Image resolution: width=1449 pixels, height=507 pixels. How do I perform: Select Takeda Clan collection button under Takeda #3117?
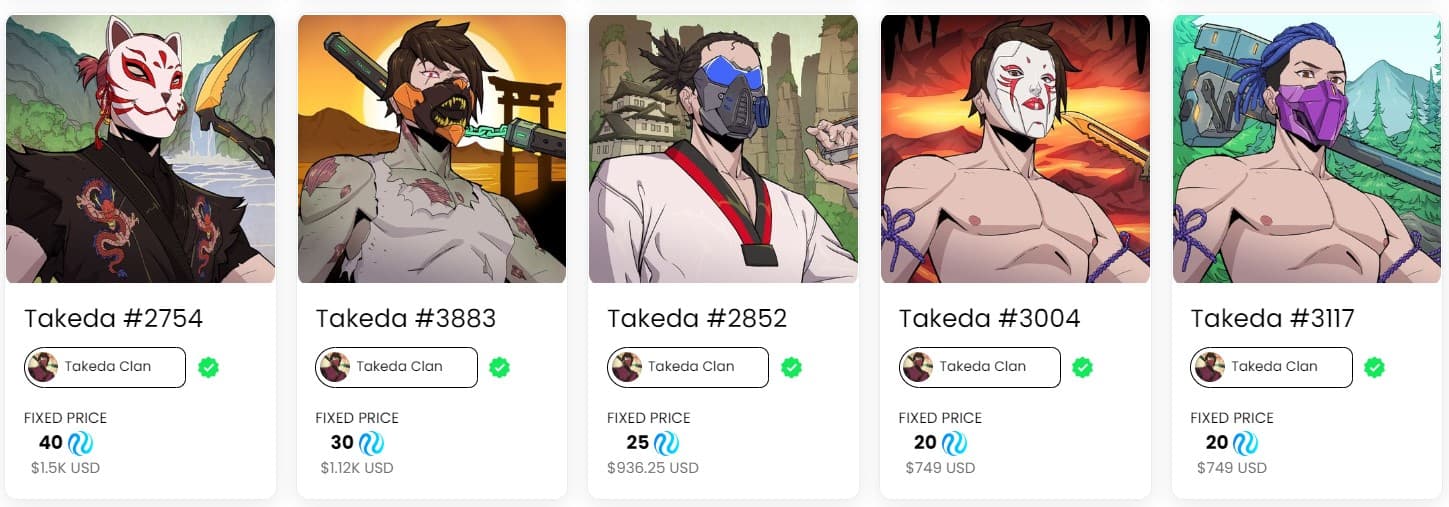click(1271, 367)
